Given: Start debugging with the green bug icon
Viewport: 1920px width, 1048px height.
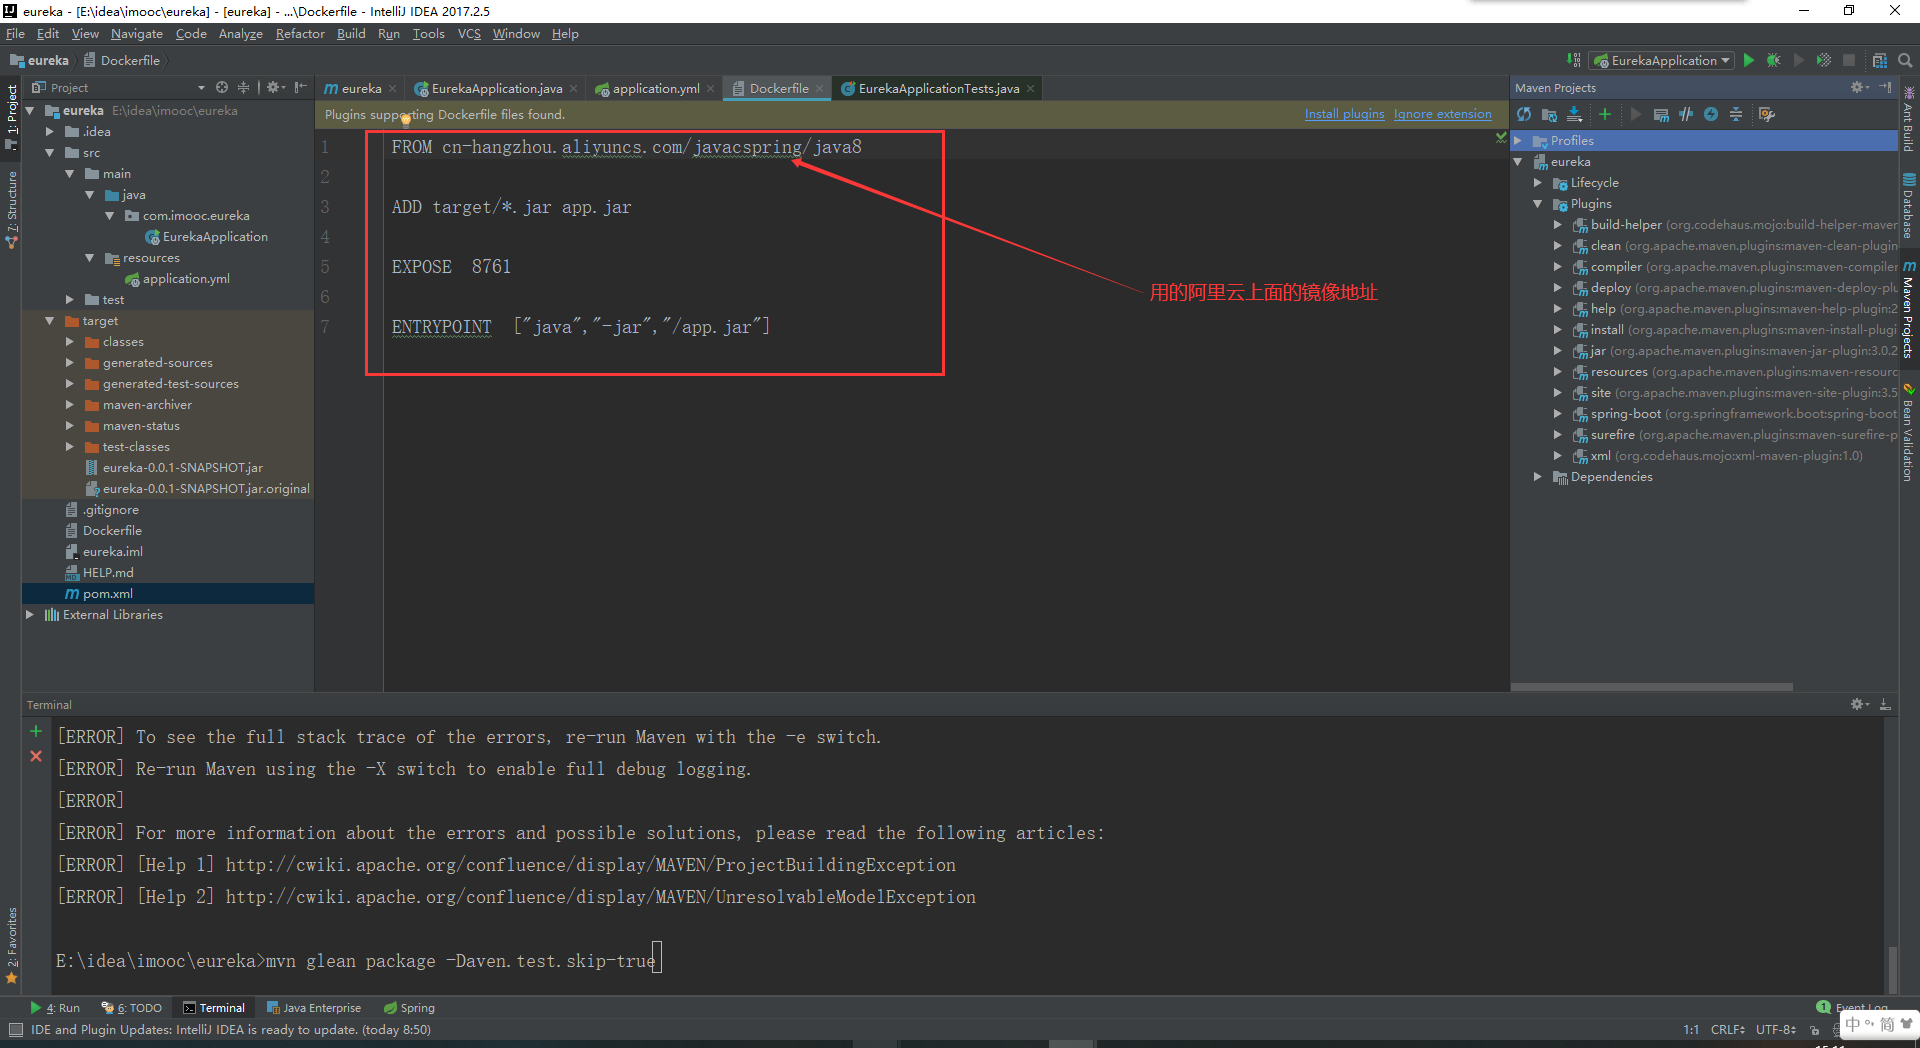Looking at the screenshot, I should click(x=1774, y=60).
